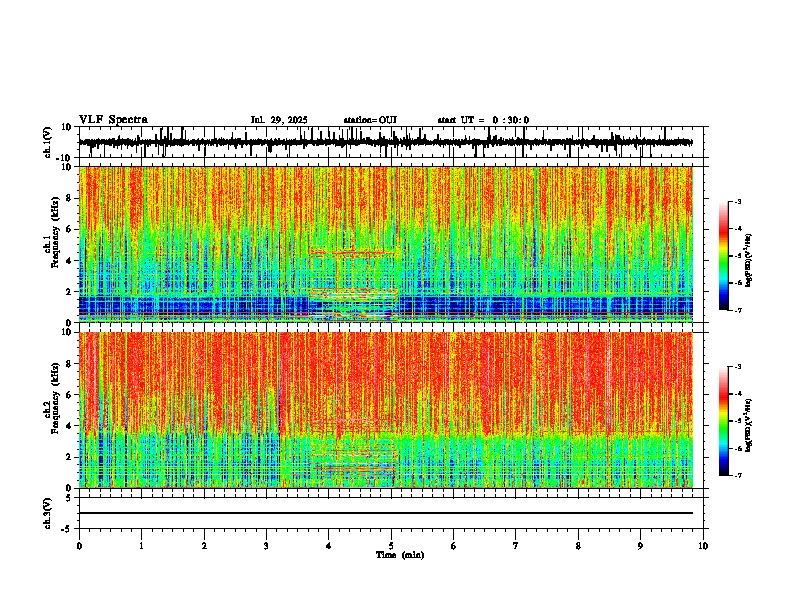Click time-axis tick label "9"
The height and width of the screenshot is (612, 792).
(x=640, y=546)
